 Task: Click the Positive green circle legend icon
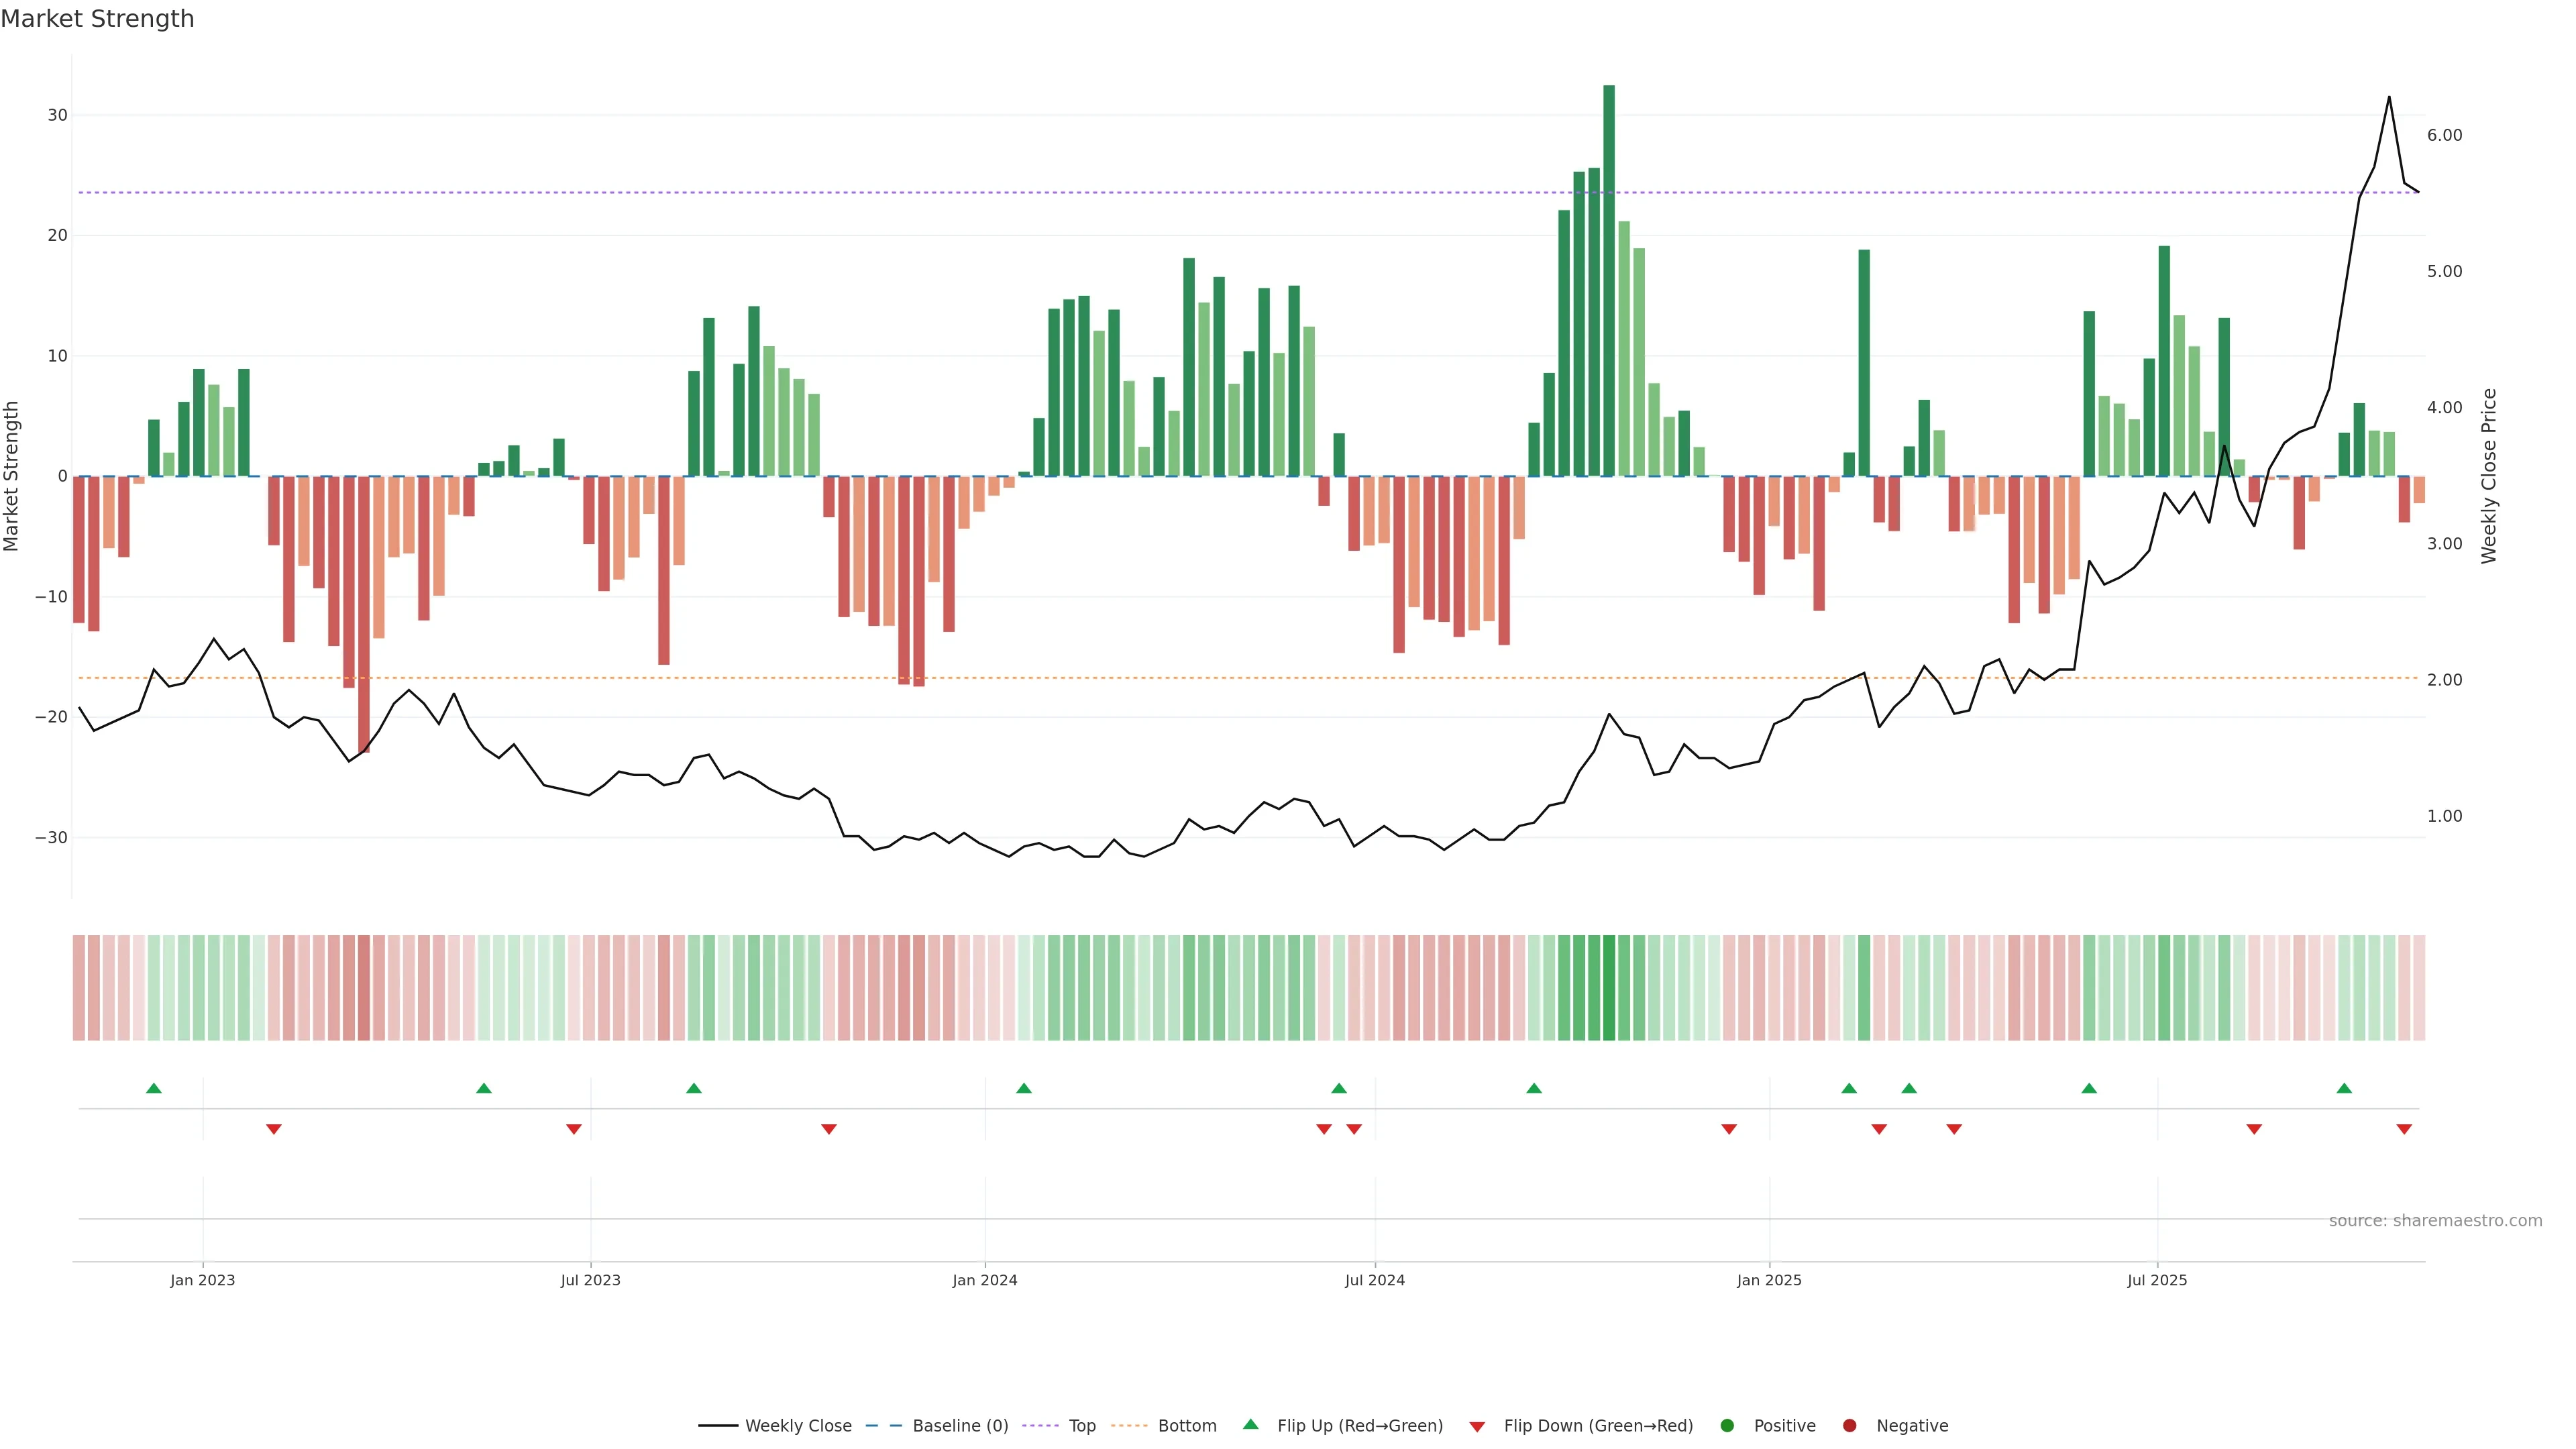click(x=1727, y=1426)
